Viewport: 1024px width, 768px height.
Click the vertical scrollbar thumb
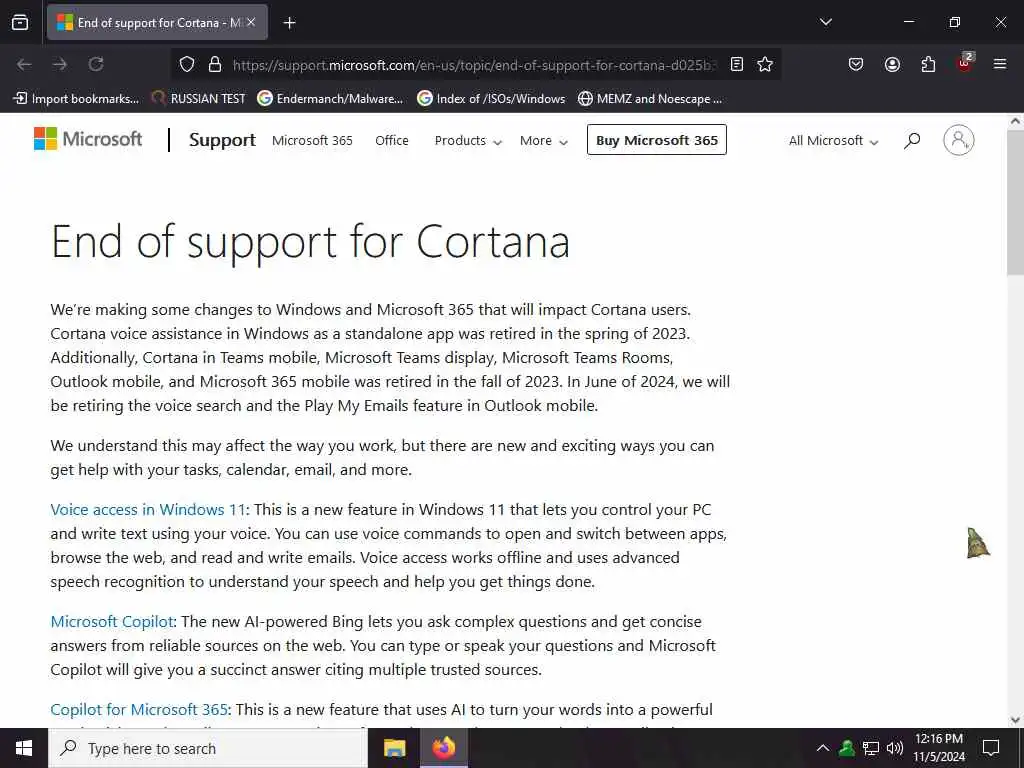(x=1016, y=204)
